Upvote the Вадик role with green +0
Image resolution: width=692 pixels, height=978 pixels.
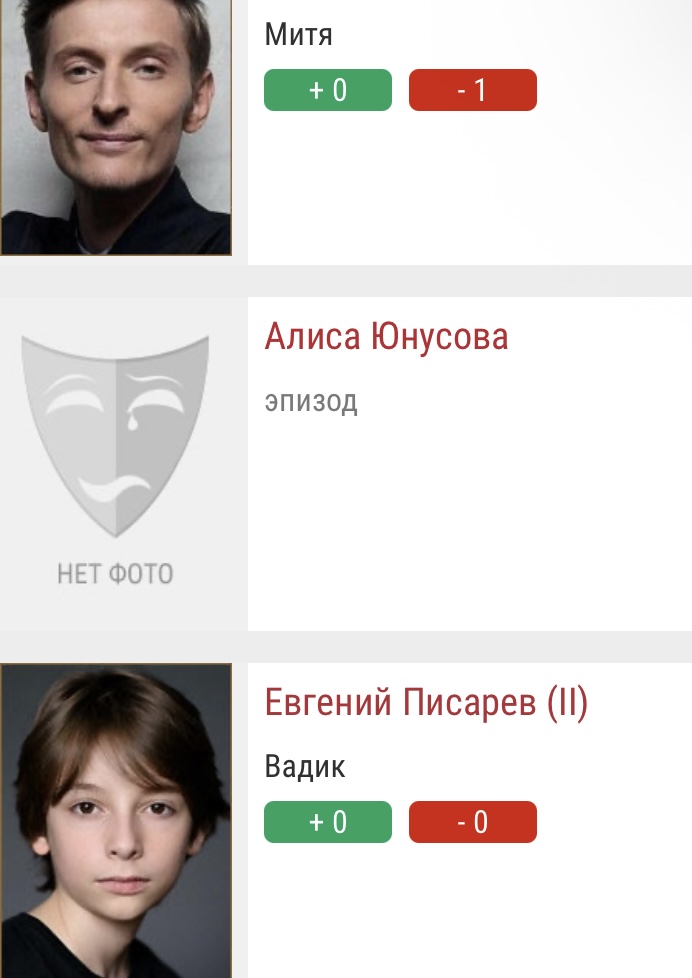(x=328, y=822)
